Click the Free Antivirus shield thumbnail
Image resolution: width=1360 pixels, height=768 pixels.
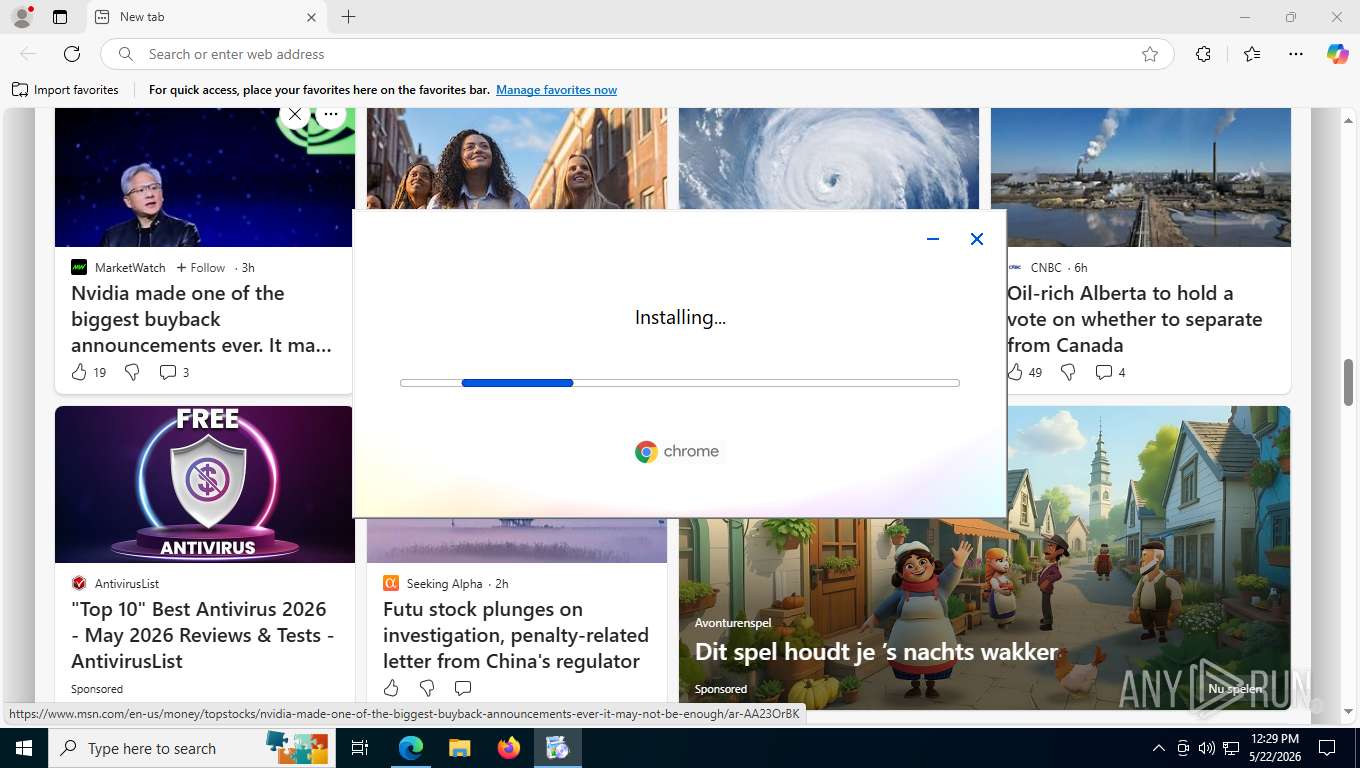pos(205,484)
